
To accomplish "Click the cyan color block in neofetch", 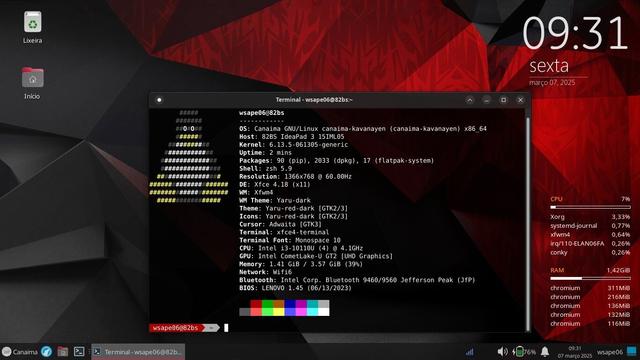I will pos(312,312).
